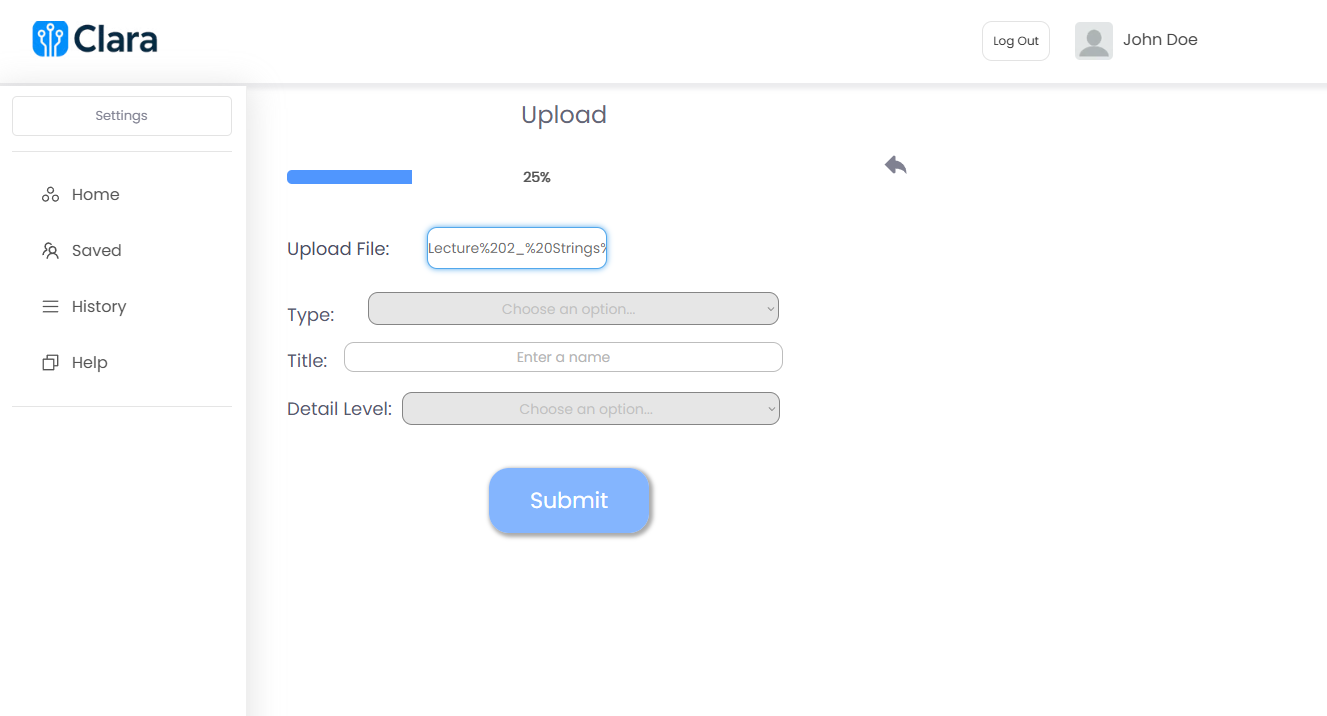Click the 25% upload progress bar
1327x716 pixels.
click(x=350, y=177)
